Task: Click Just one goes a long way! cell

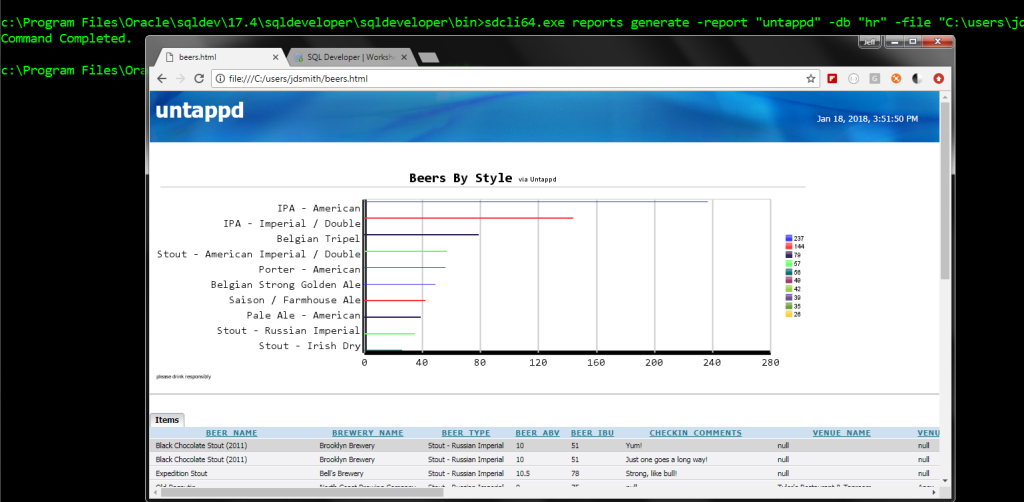Action: (x=666, y=460)
